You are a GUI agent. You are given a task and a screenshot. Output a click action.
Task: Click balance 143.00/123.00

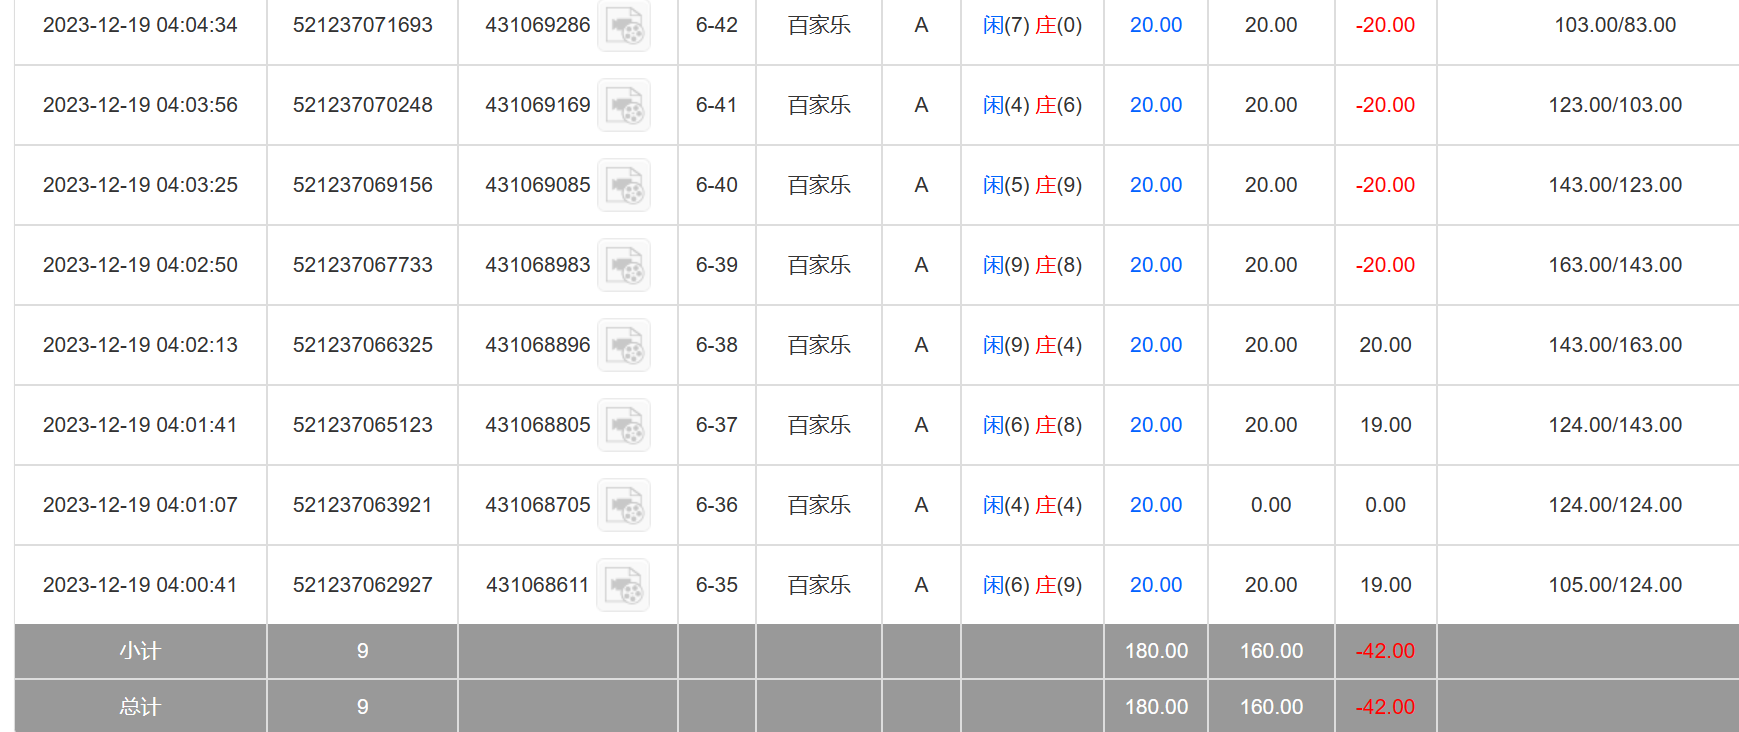click(1615, 185)
